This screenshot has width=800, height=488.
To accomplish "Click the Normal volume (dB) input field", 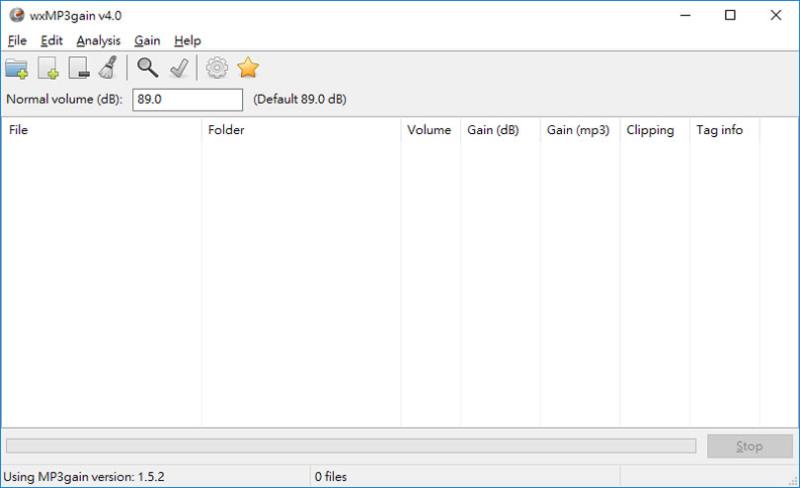I will pyautogui.click(x=188, y=100).
